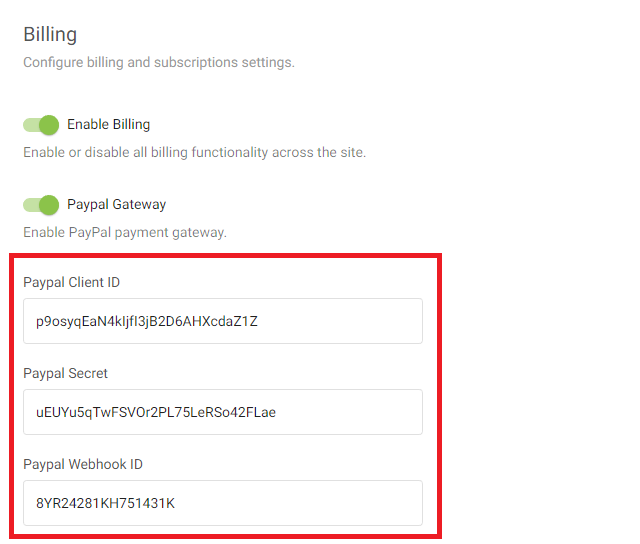The width and height of the screenshot is (640, 544).
Task: Toggle the Enable Billing switch off
Action: [x=41, y=125]
